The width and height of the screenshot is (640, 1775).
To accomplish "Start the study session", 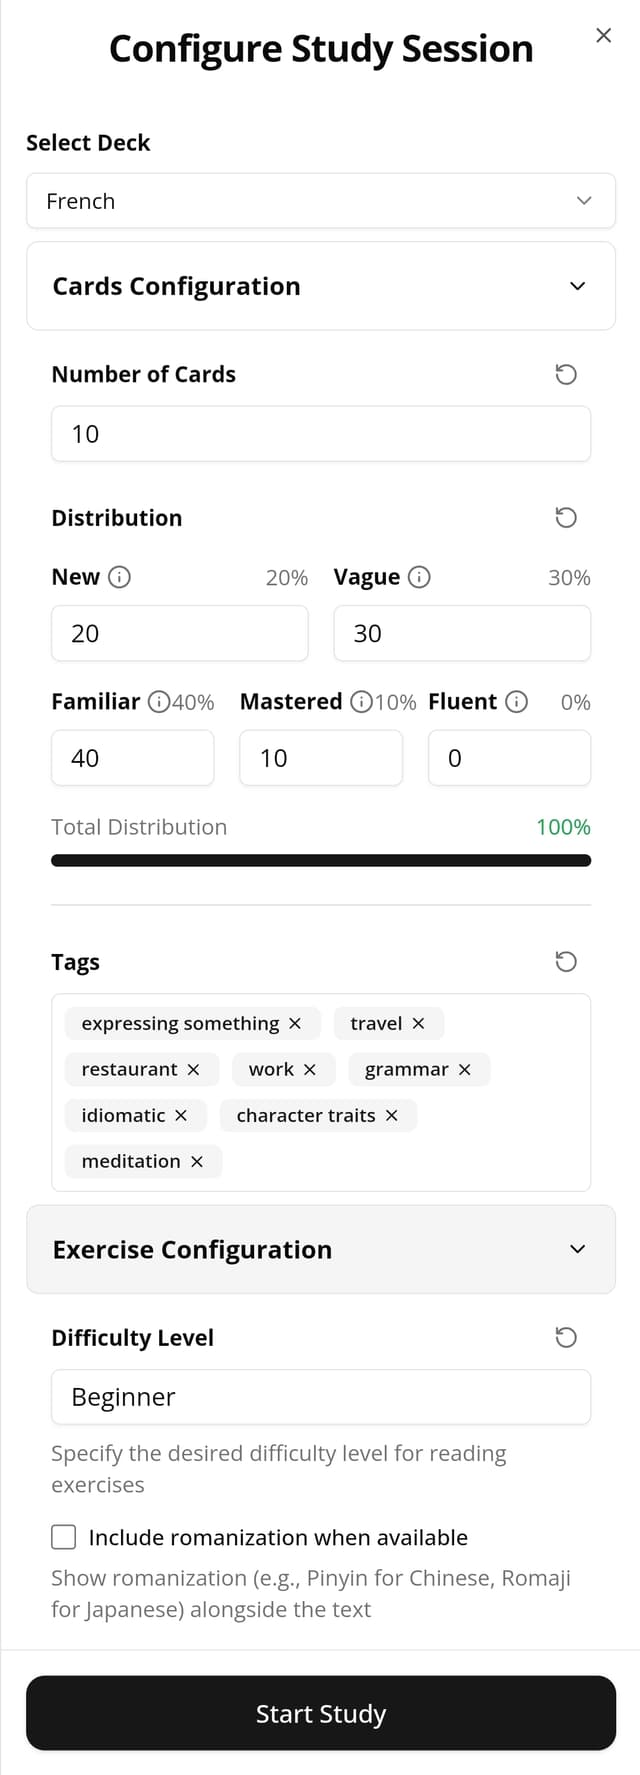I will click(x=321, y=1713).
